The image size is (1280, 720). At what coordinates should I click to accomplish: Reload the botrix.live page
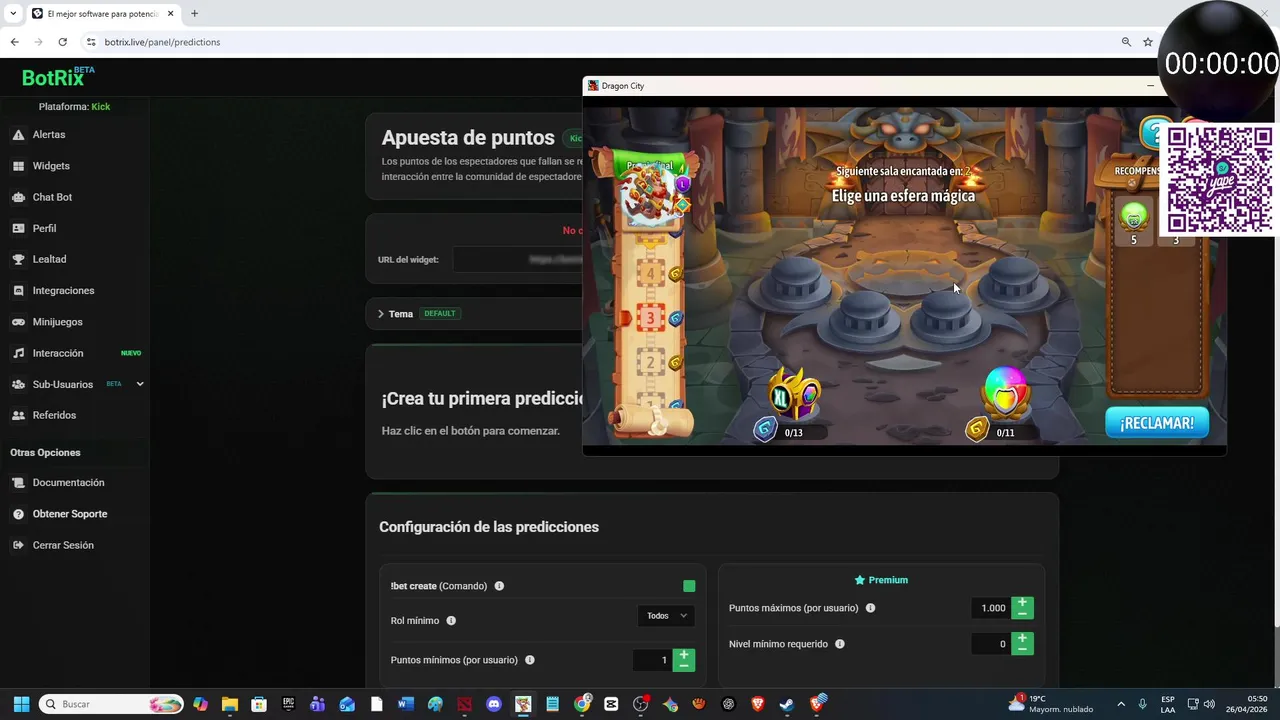pyautogui.click(x=62, y=42)
